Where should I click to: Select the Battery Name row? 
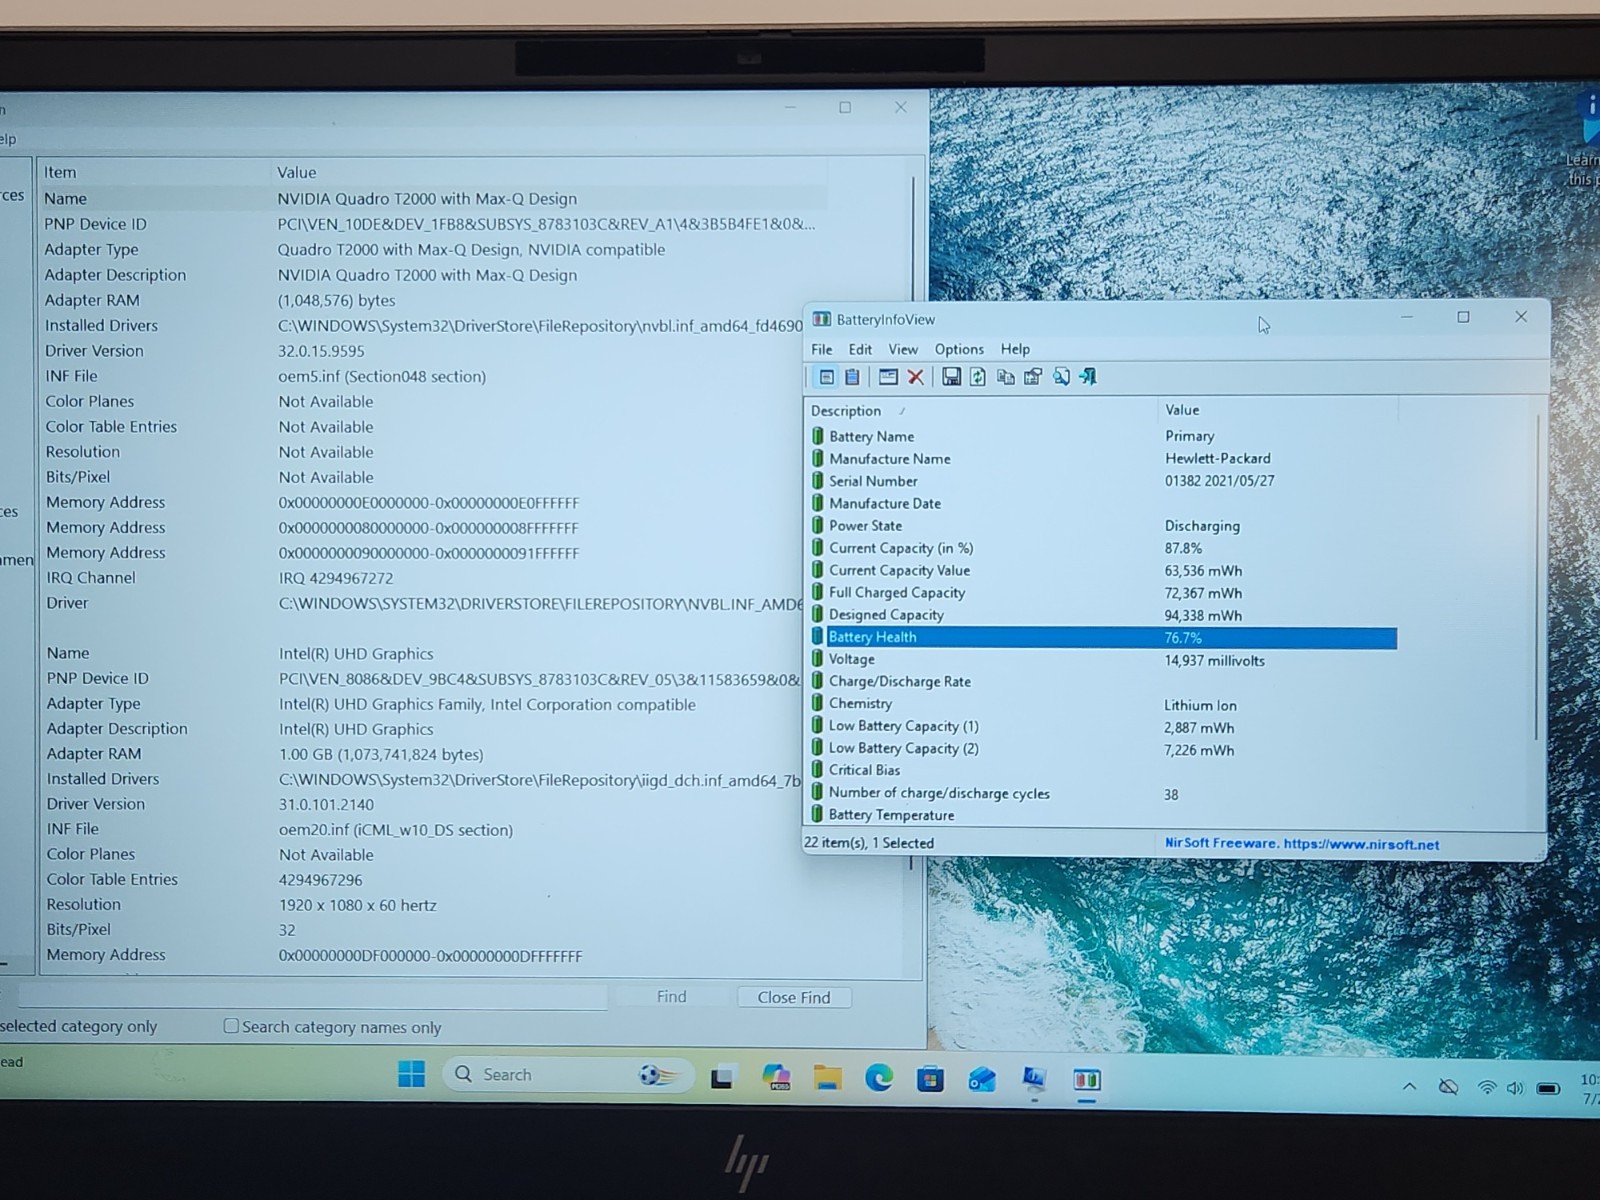tap(1102, 436)
